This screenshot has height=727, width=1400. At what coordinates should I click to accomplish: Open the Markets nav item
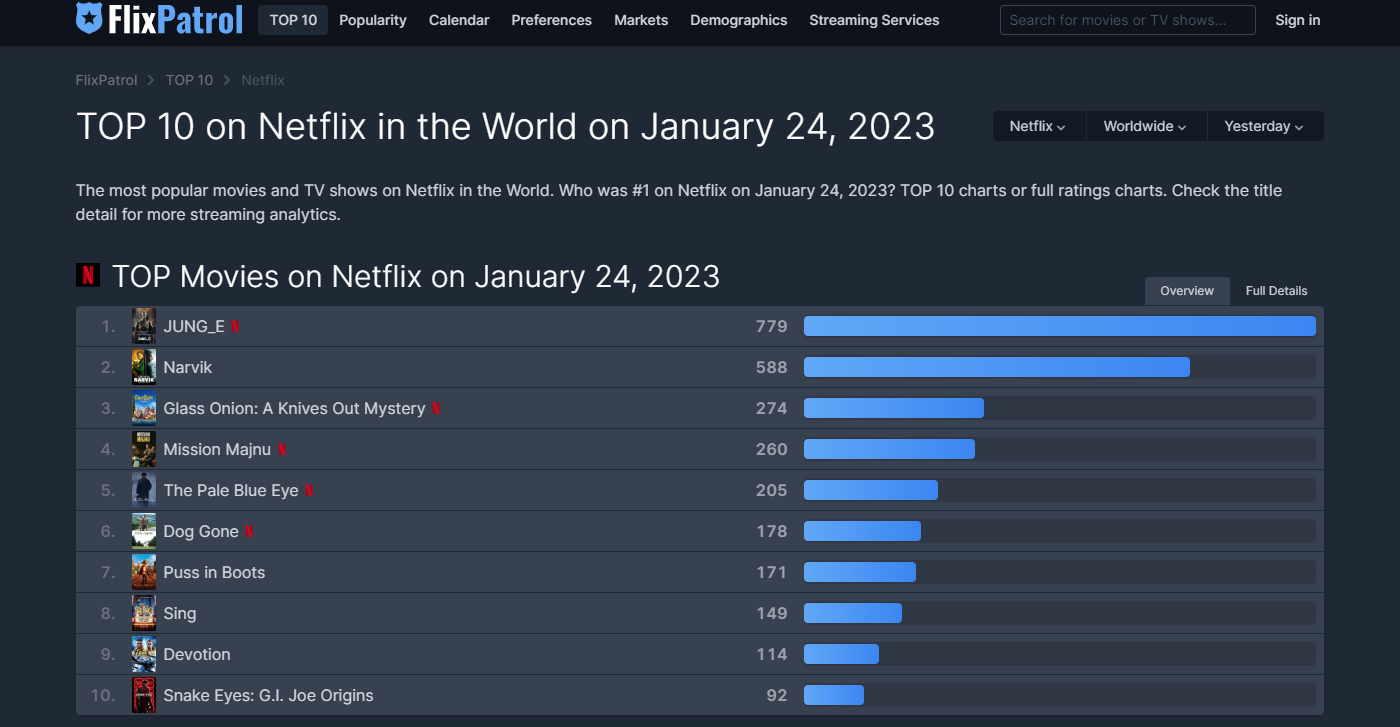click(x=641, y=20)
